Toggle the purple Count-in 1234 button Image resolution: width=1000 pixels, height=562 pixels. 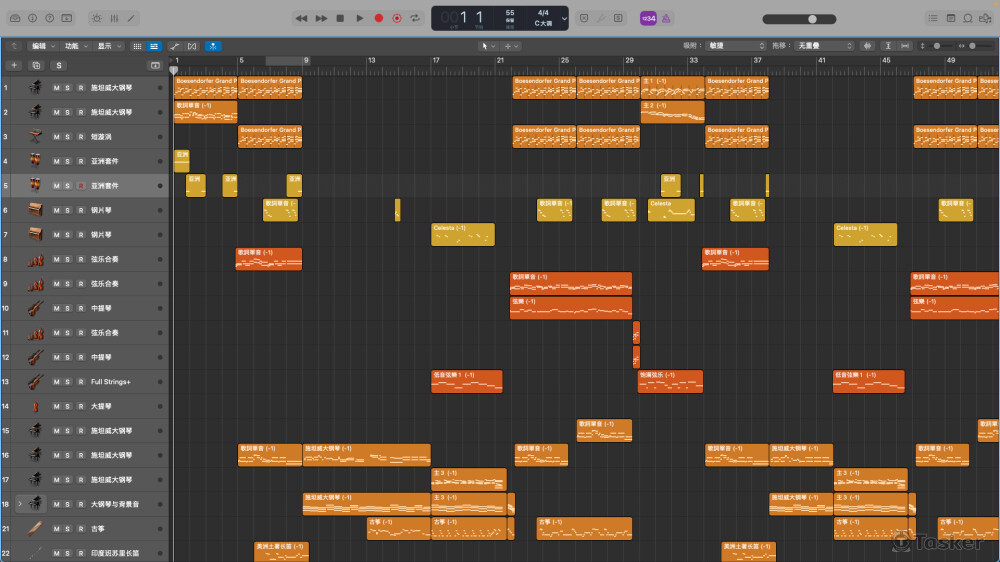click(648, 18)
